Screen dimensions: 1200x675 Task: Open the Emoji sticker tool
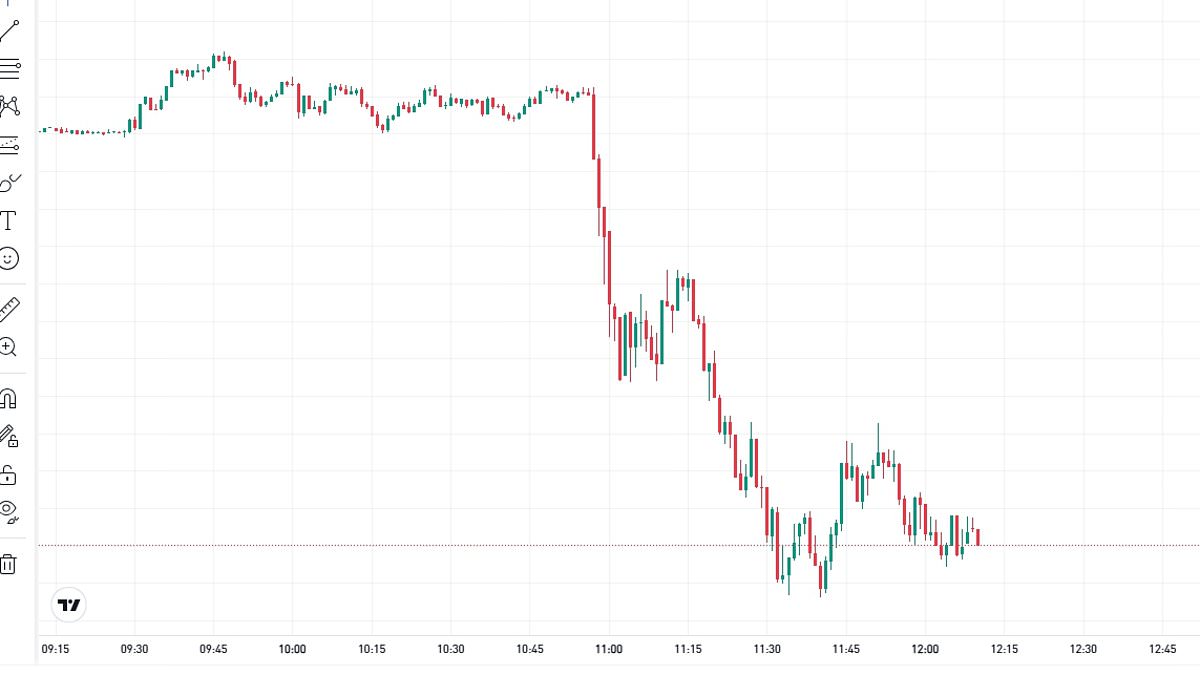pyautogui.click(x=10, y=258)
